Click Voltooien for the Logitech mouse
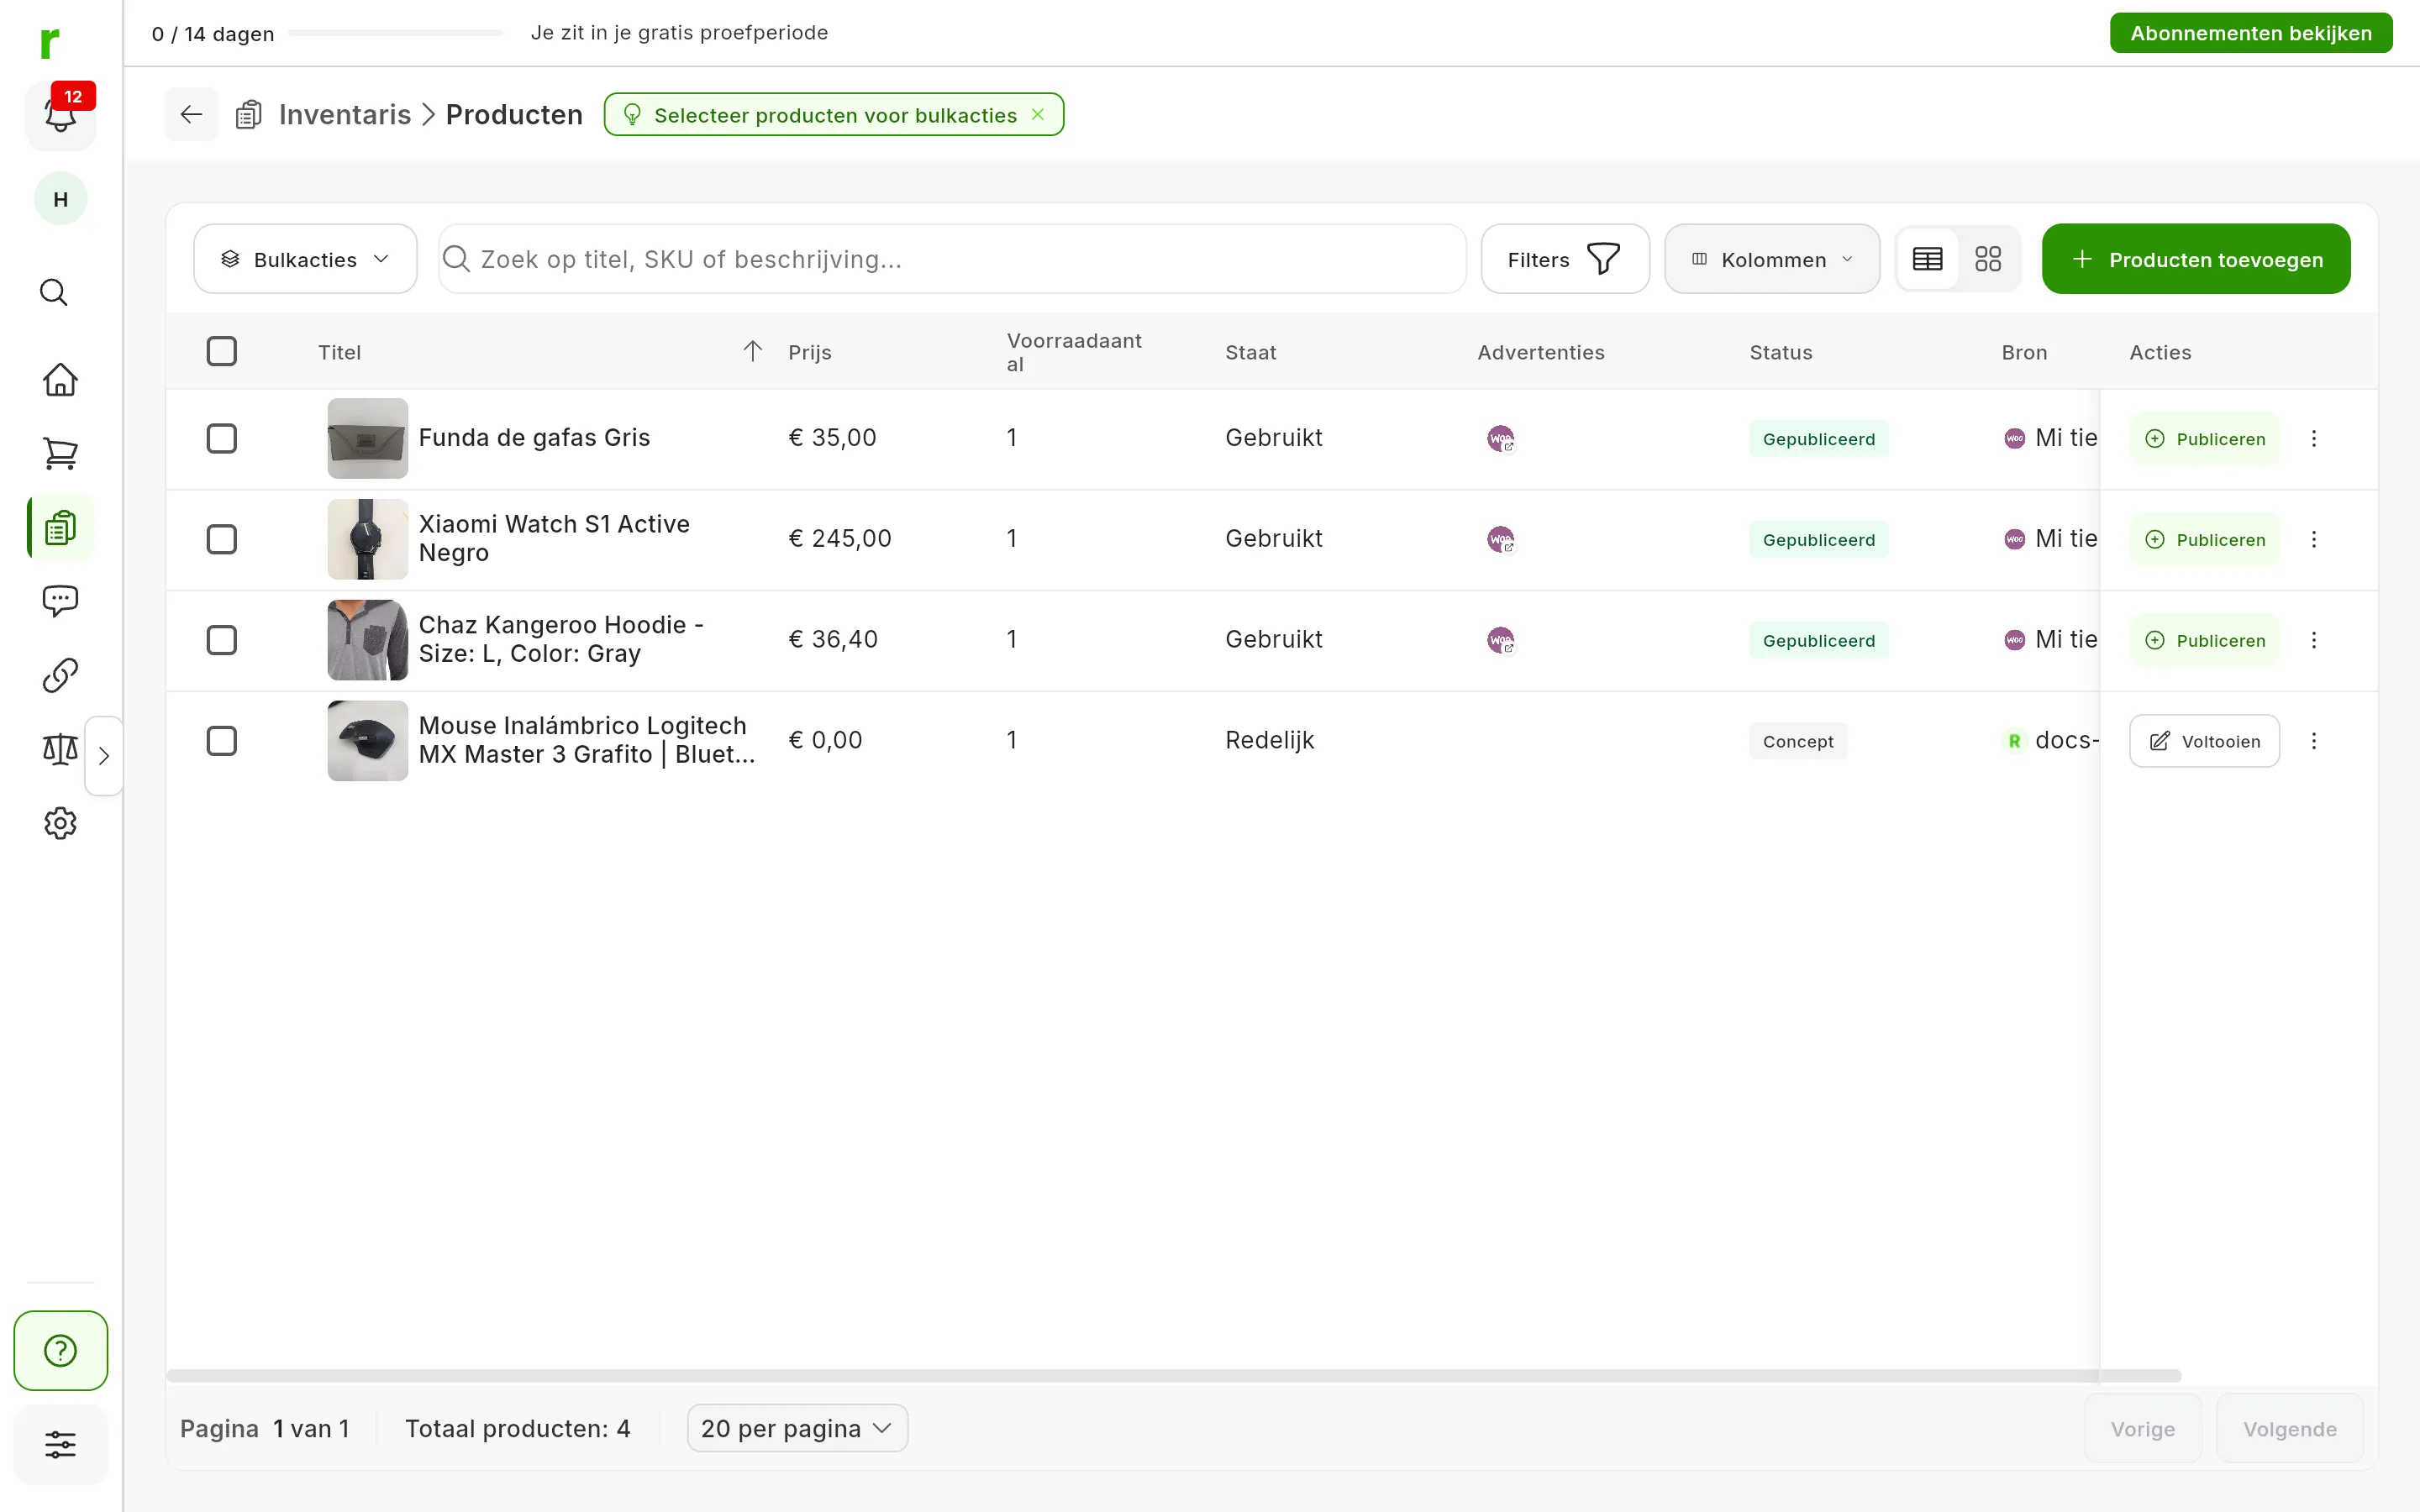2420x1512 pixels. (2204, 741)
